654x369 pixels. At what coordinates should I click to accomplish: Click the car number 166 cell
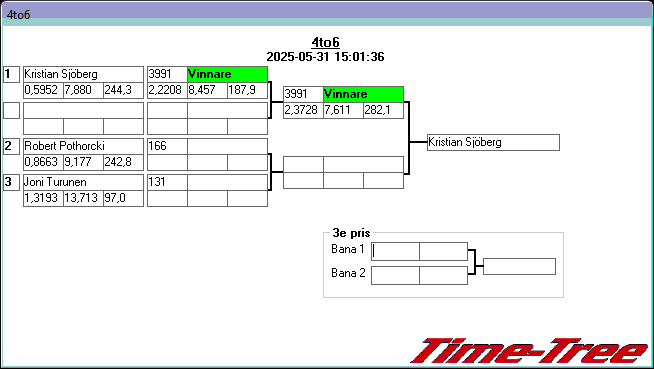coord(167,146)
